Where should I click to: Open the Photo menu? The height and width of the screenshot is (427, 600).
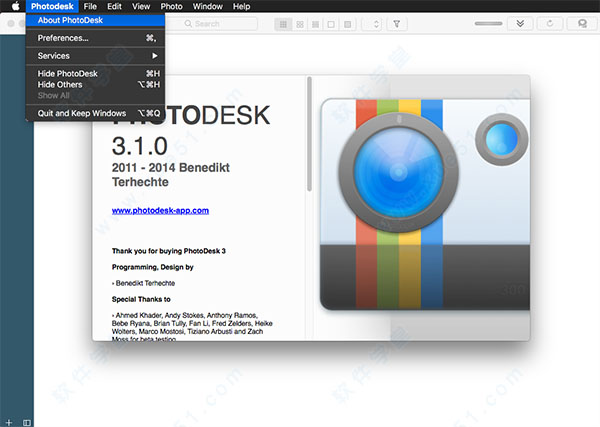[x=171, y=6]
